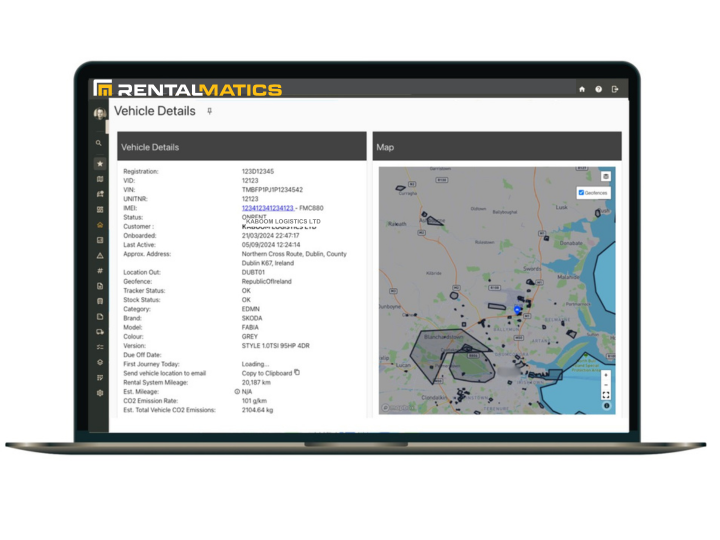Click the blue vehicle marker on map
Screen dimensions: 720x540
click(x=517, y=311)
